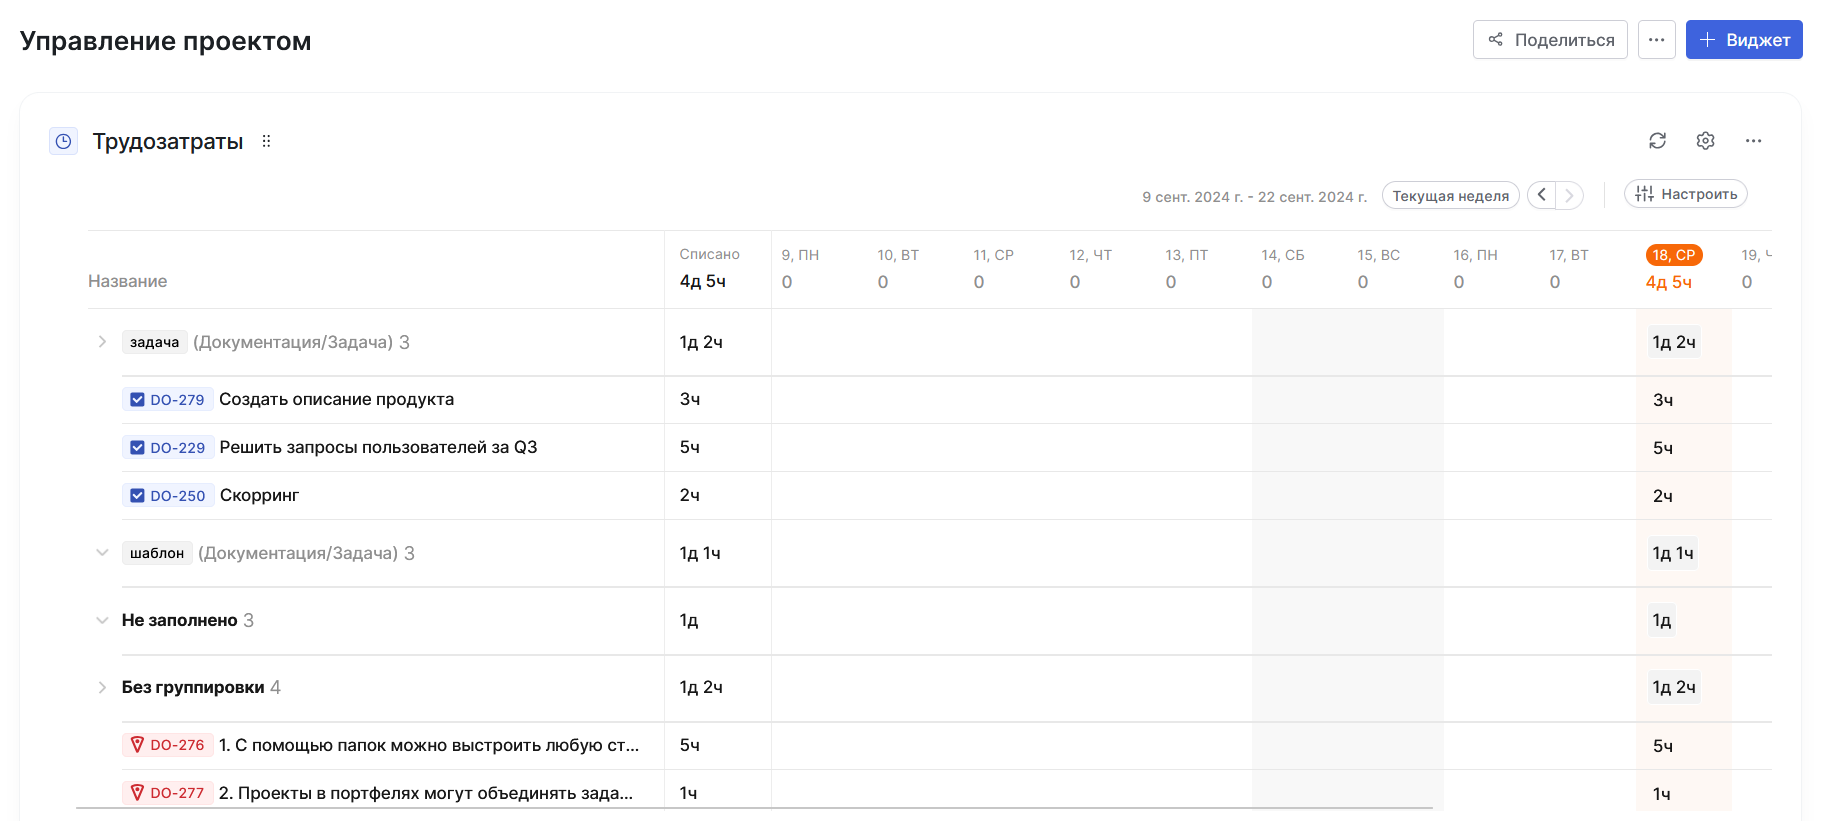The image size is (1825, 821).
Task: Open the widget's three-dot menu
Action: pyautogui.click(x=1753, y=141)
